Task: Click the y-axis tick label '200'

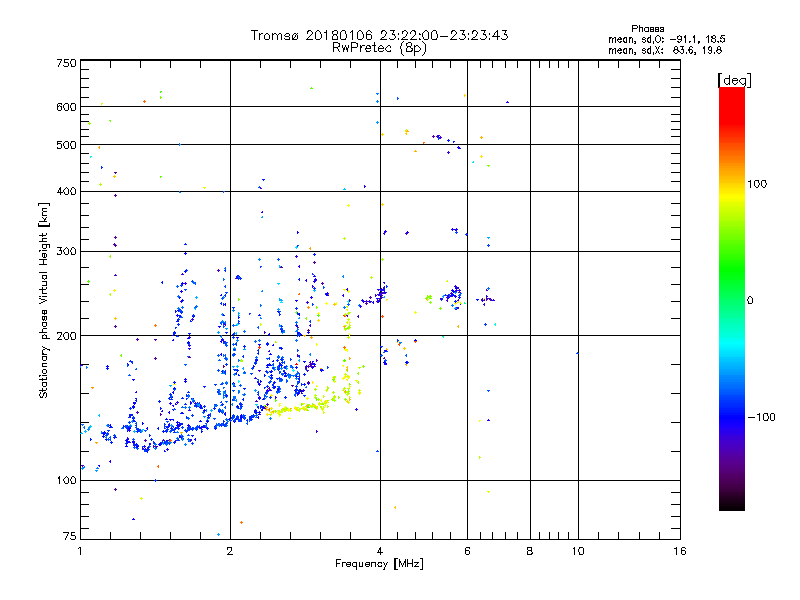Action: [x=66, y=336]
